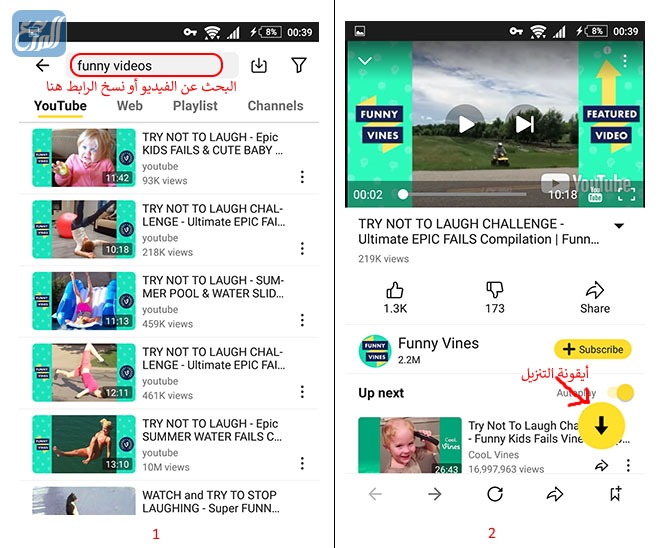
Task: Tap the Share arrow under video
Action: click(594, 291)
